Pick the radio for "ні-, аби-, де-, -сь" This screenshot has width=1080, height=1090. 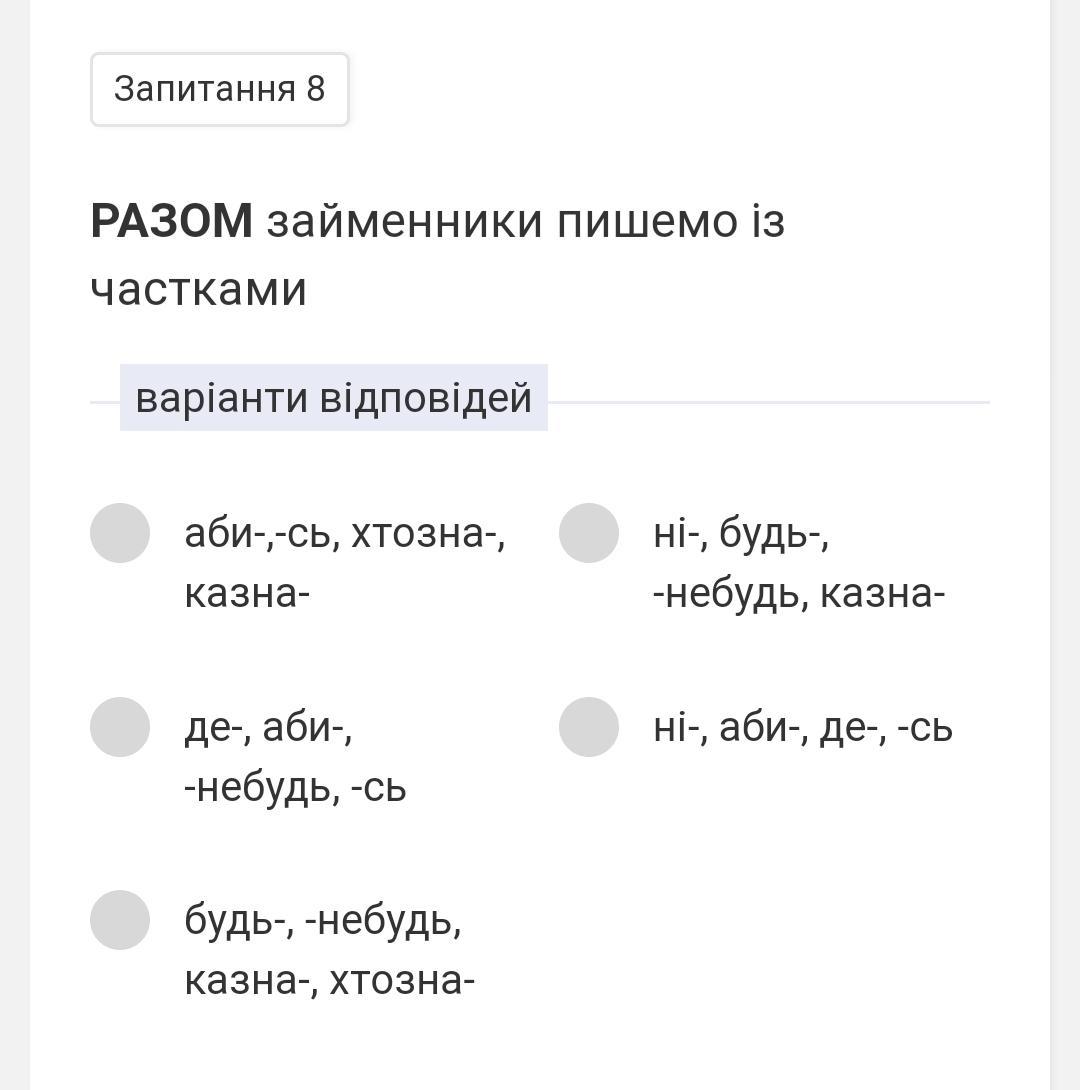click(x=589, y=727)
